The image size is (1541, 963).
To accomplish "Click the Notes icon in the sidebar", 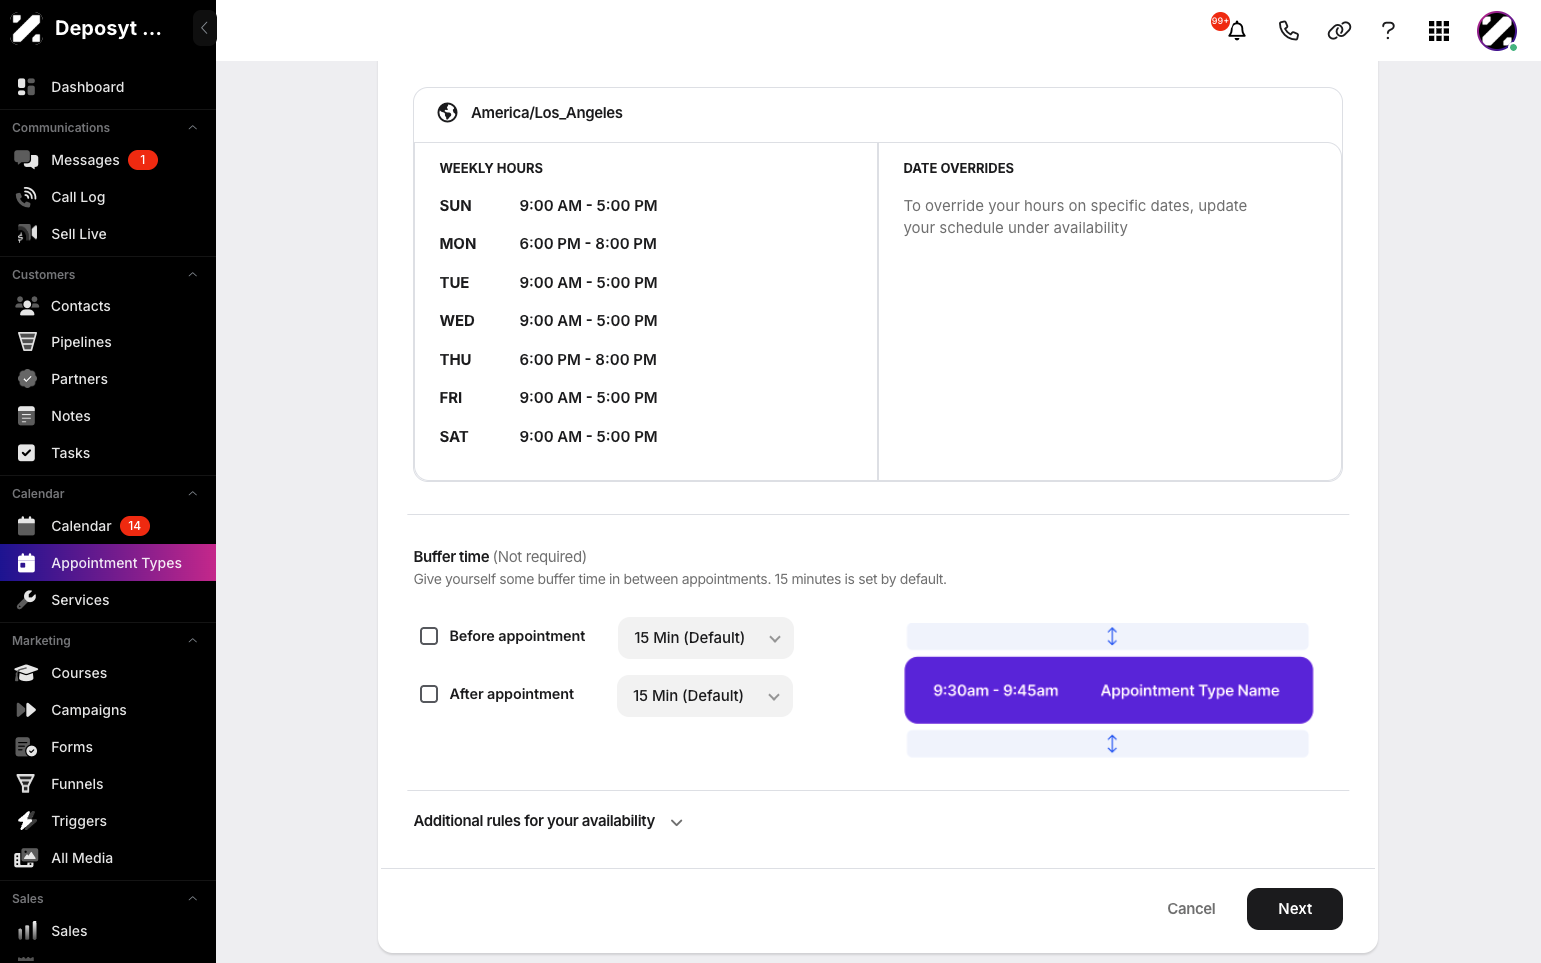I will 27,416.
